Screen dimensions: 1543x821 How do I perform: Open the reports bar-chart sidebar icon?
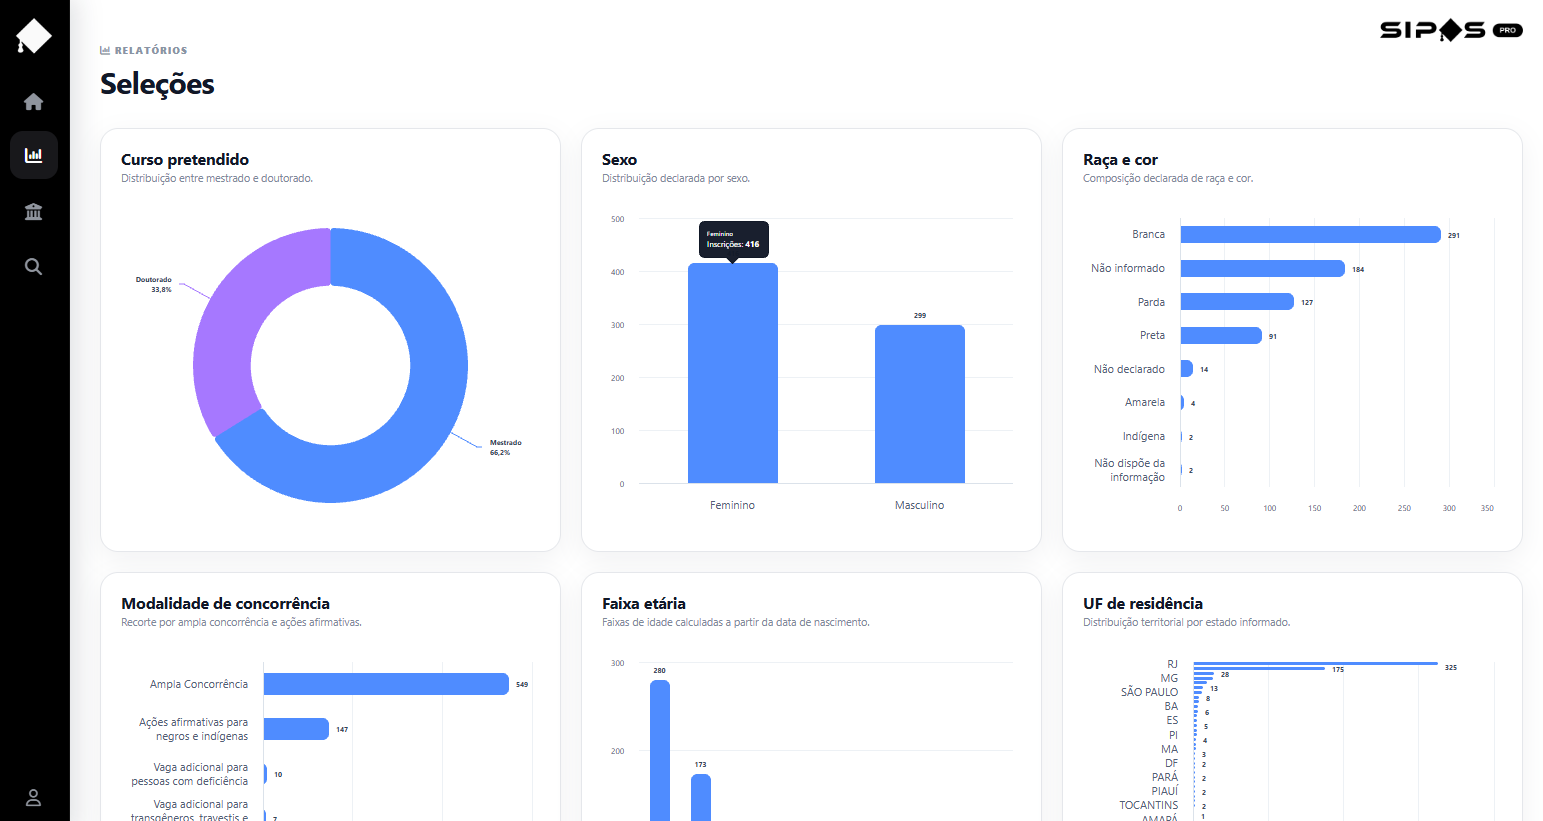tap(34, 155)
